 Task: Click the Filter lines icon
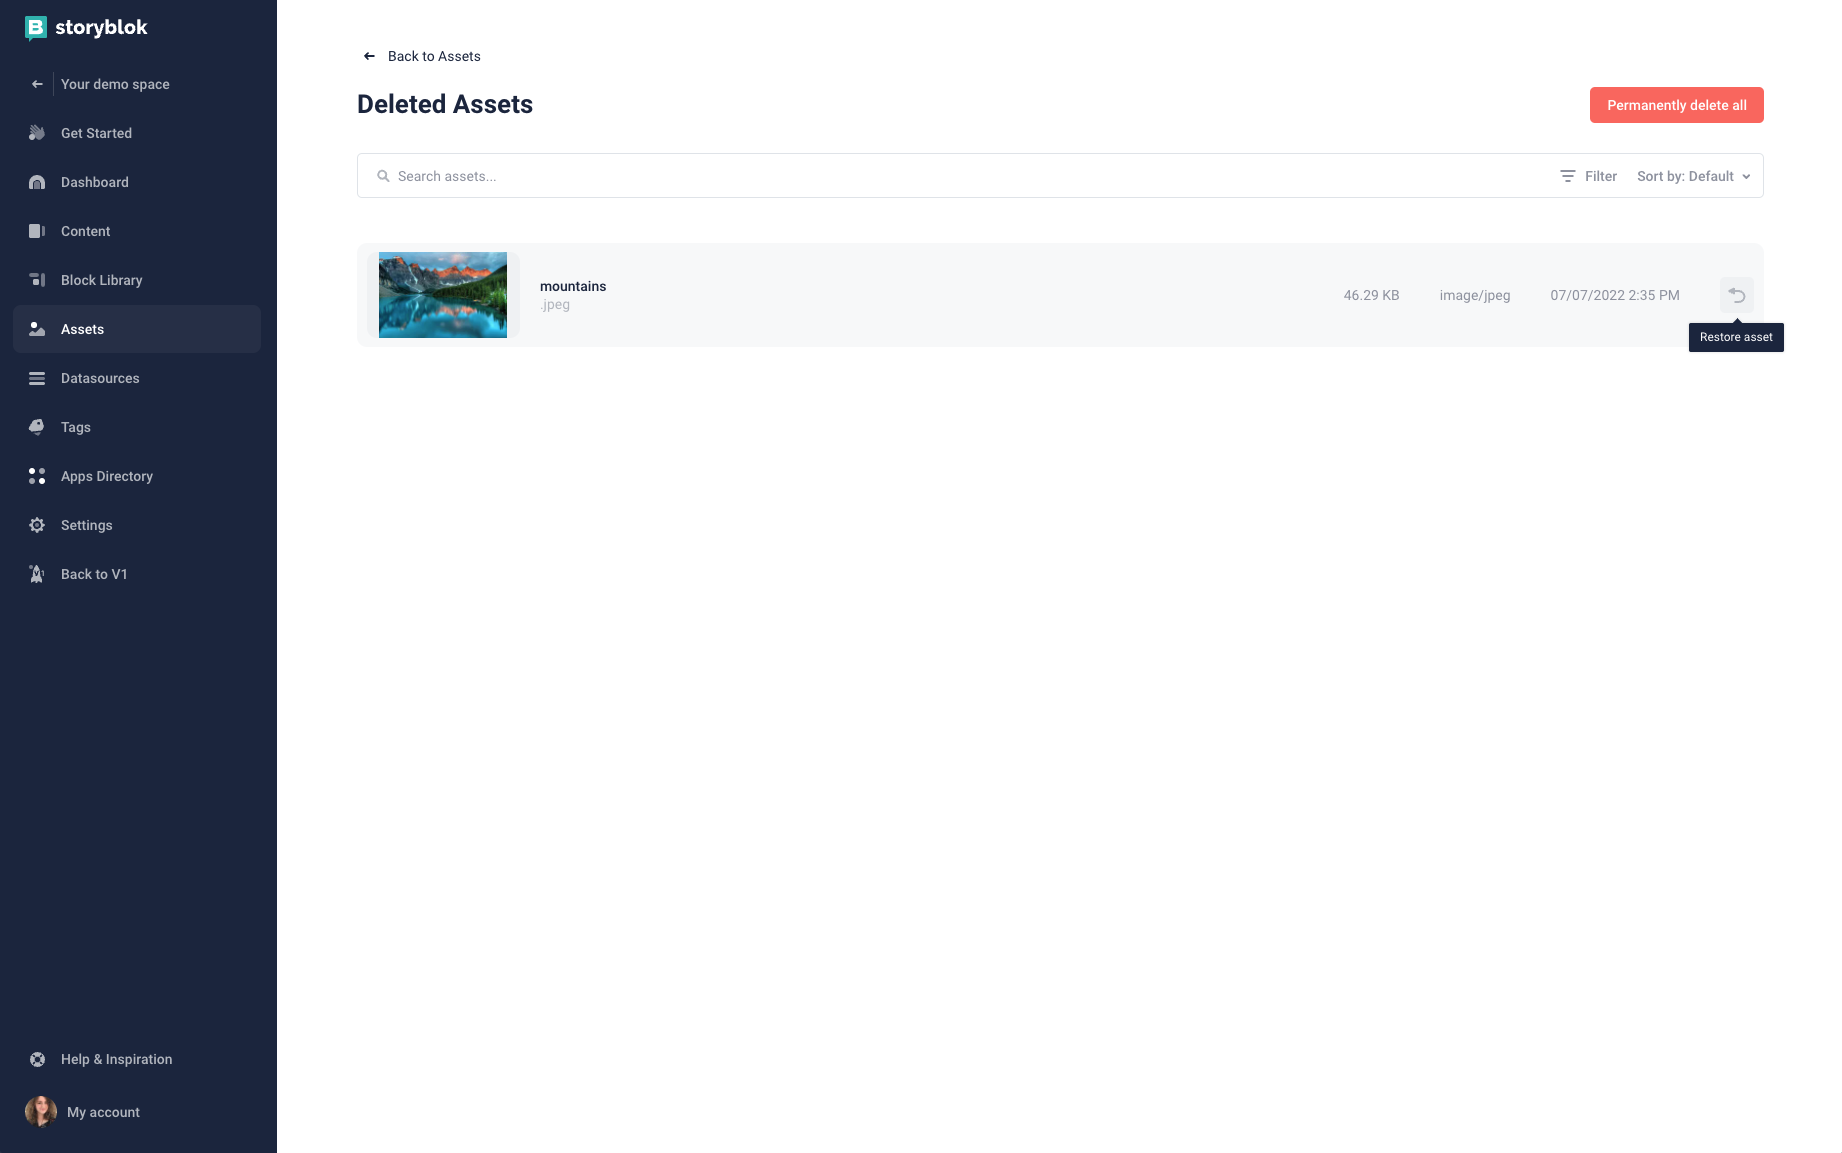tap(1568, 176)
